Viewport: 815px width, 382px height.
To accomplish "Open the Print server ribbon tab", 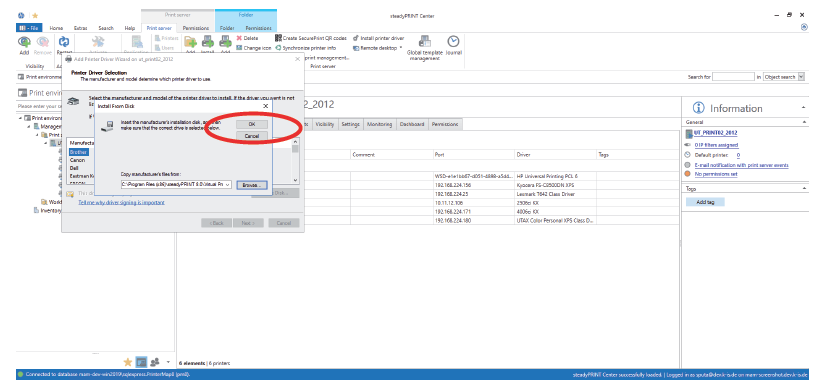I will pos(159,28).
